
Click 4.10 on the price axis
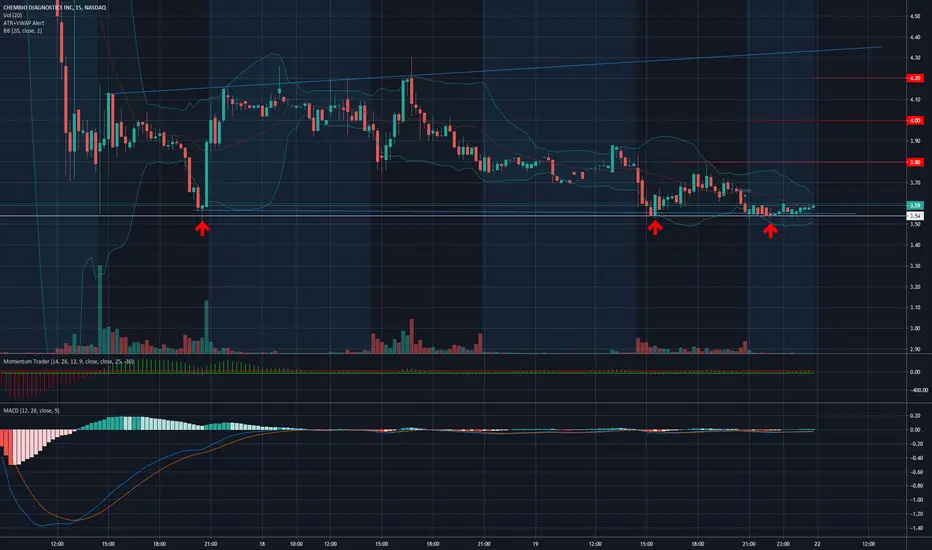click(x=915, y=99)
